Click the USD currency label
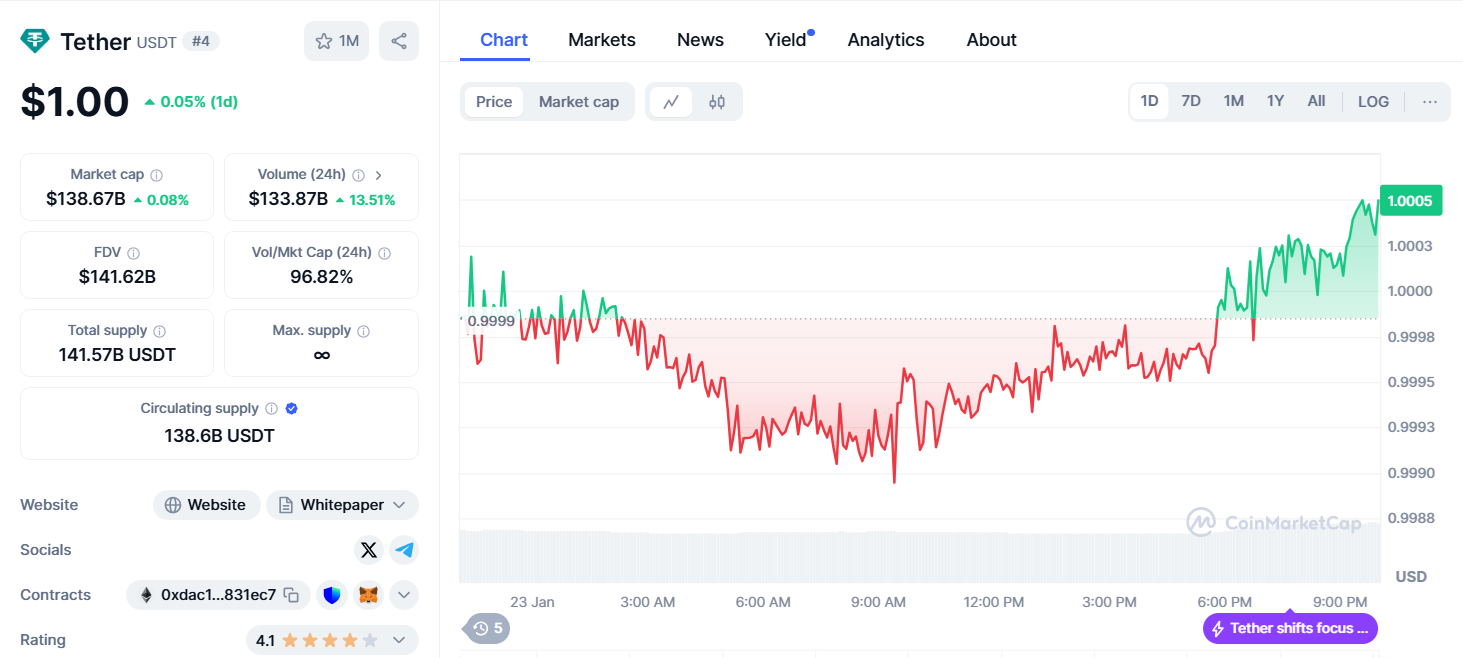1463x658 pixels. point(1411,577)
